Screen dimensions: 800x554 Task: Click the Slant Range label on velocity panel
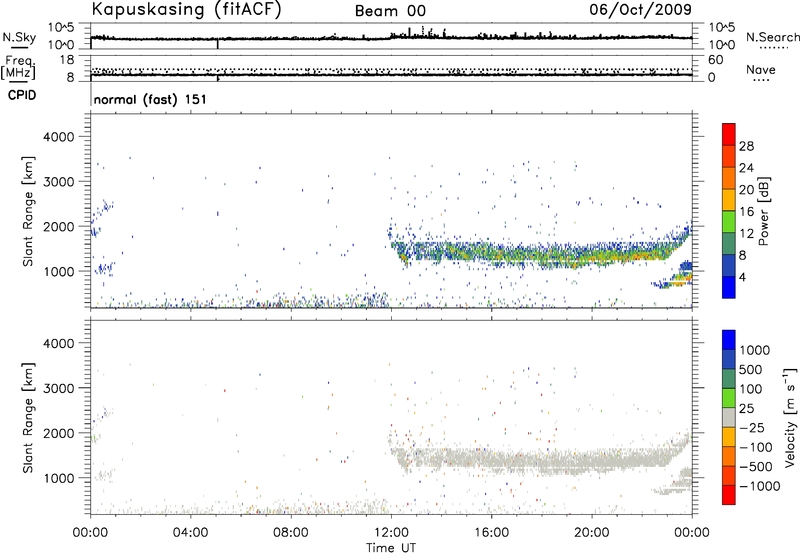point(28,418)
